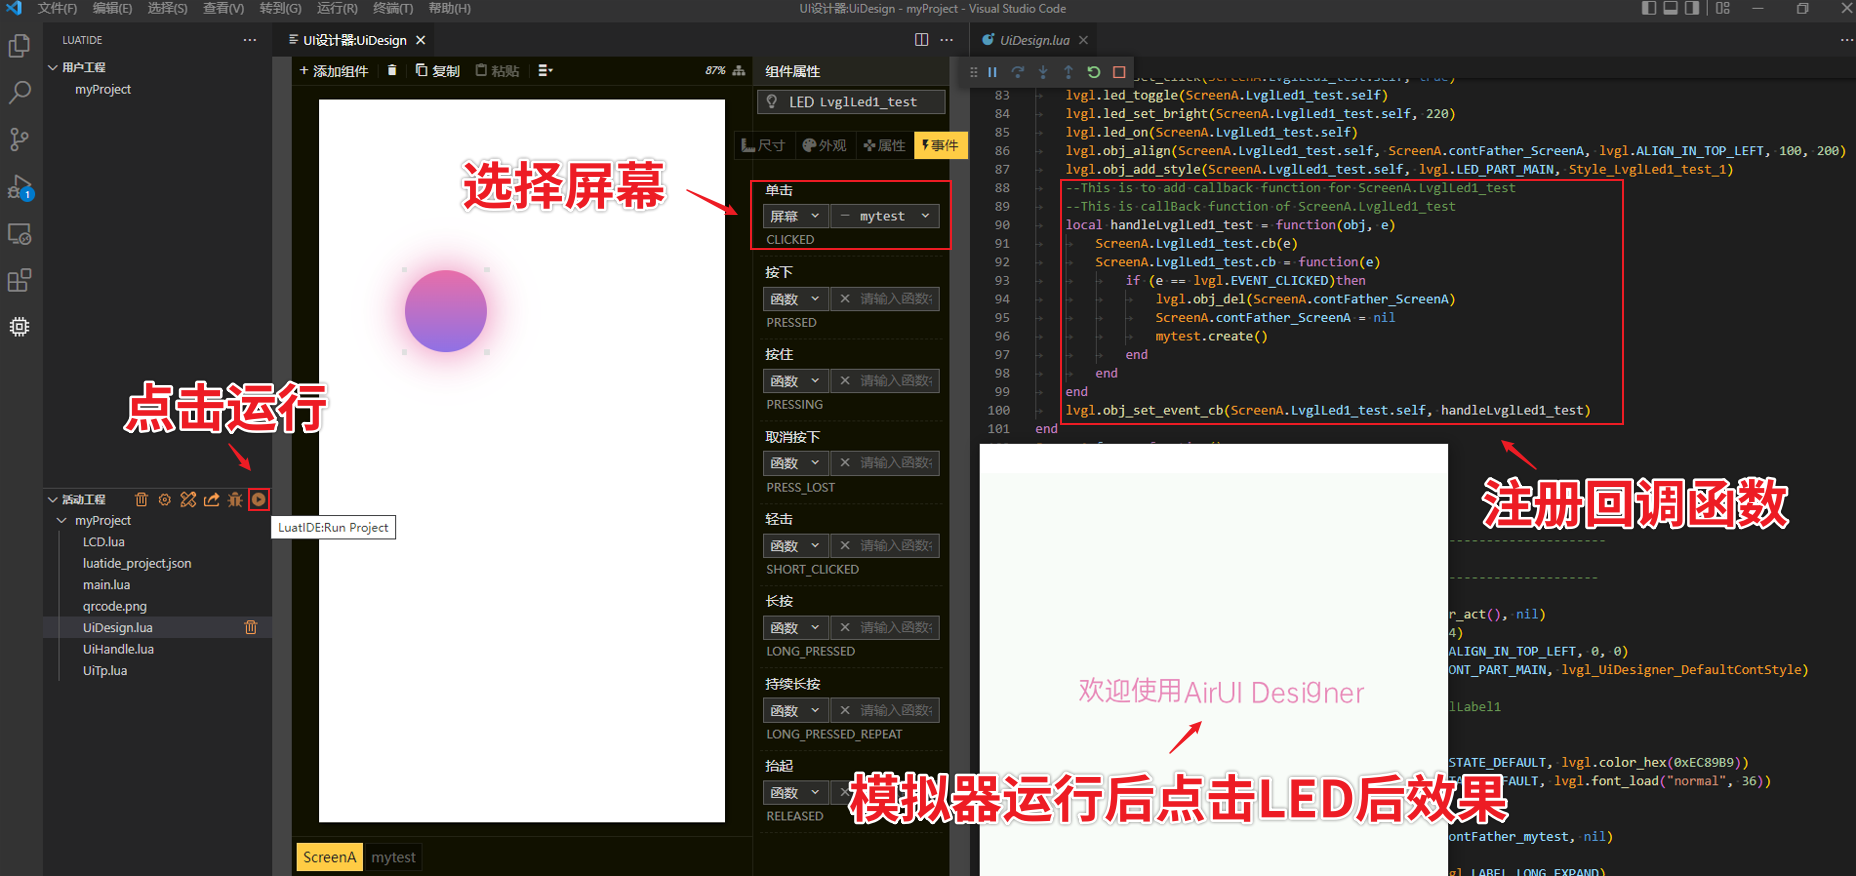Image resolution: width=1856 pixels, height=876 pixels.
Task: Open the component hierarchy tree icon
Action: tap(739, 70)
